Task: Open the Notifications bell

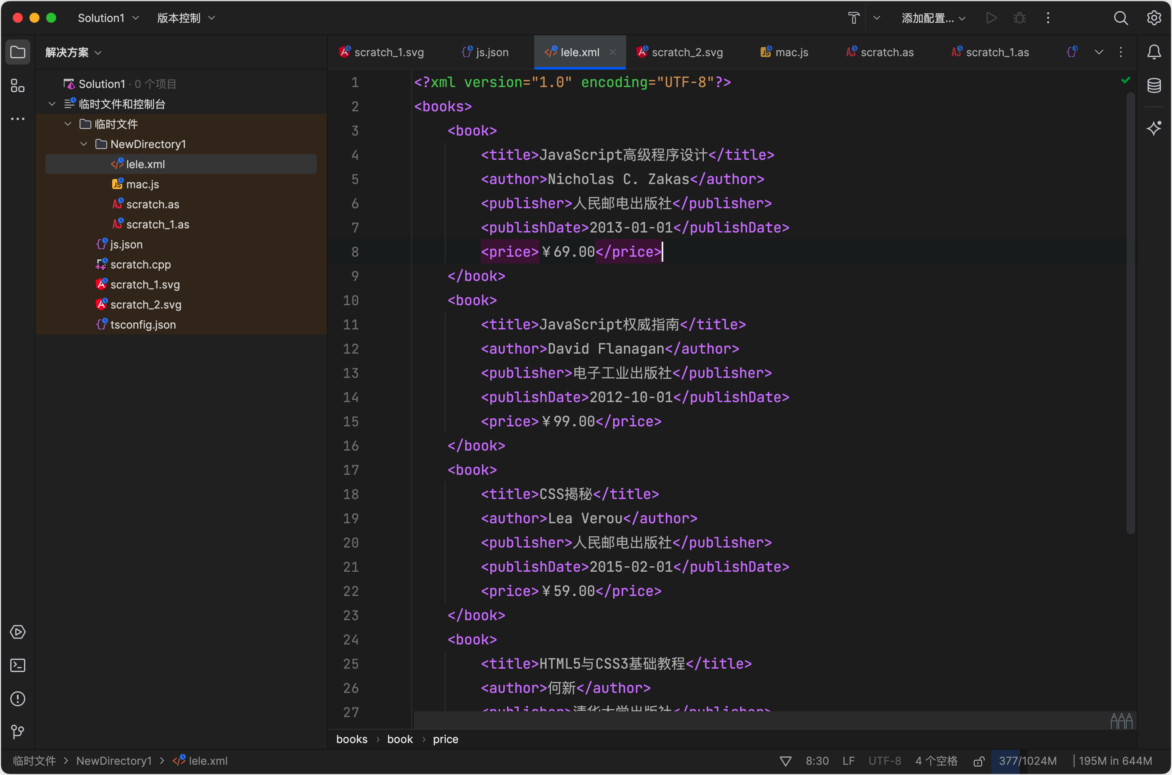Action: (x=1154, y=52)
